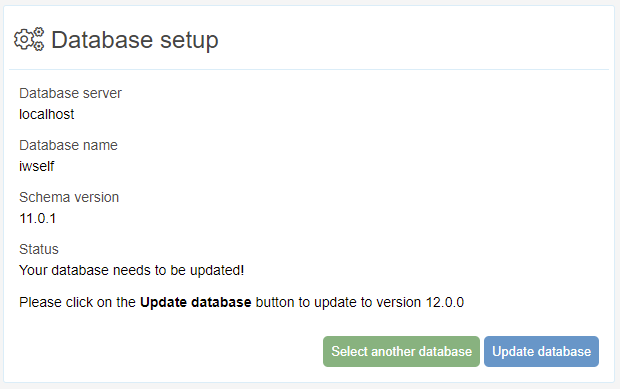Viewport: 620px width, 389px height.
Task: Click the 11.0.1 schema version value
Action: (x=38, y=218)
